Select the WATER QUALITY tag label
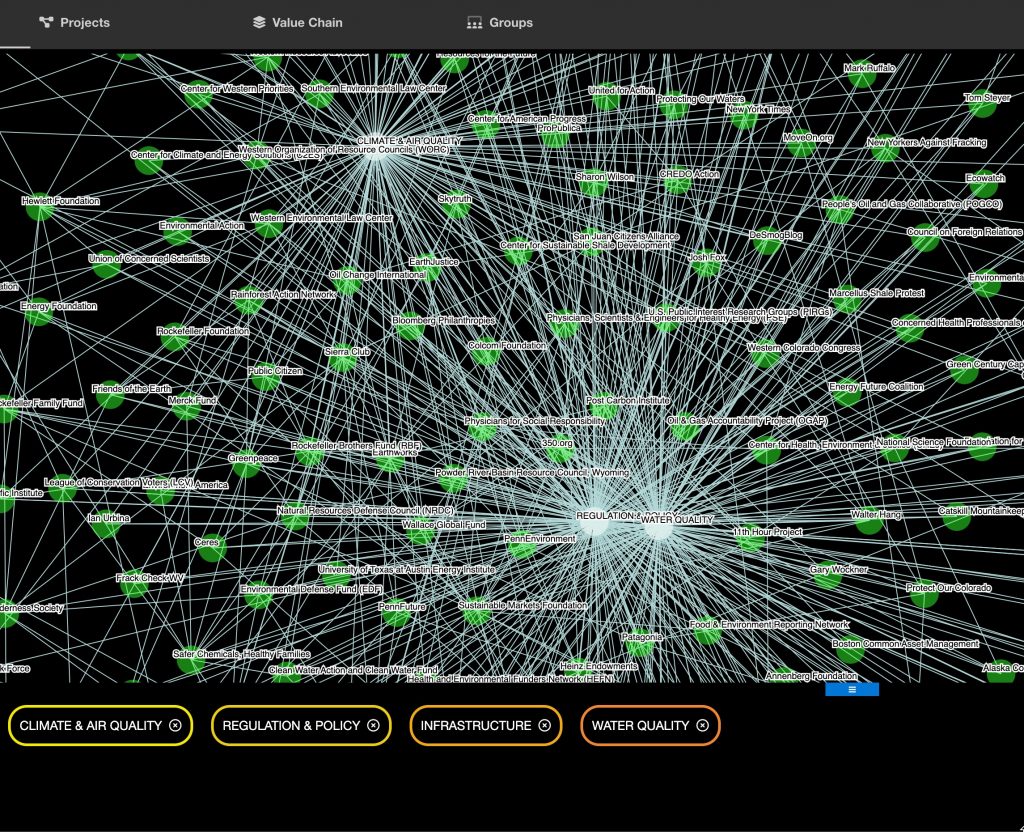The height and width of the screenshot is (832, 1024). [x=640, y=726]
